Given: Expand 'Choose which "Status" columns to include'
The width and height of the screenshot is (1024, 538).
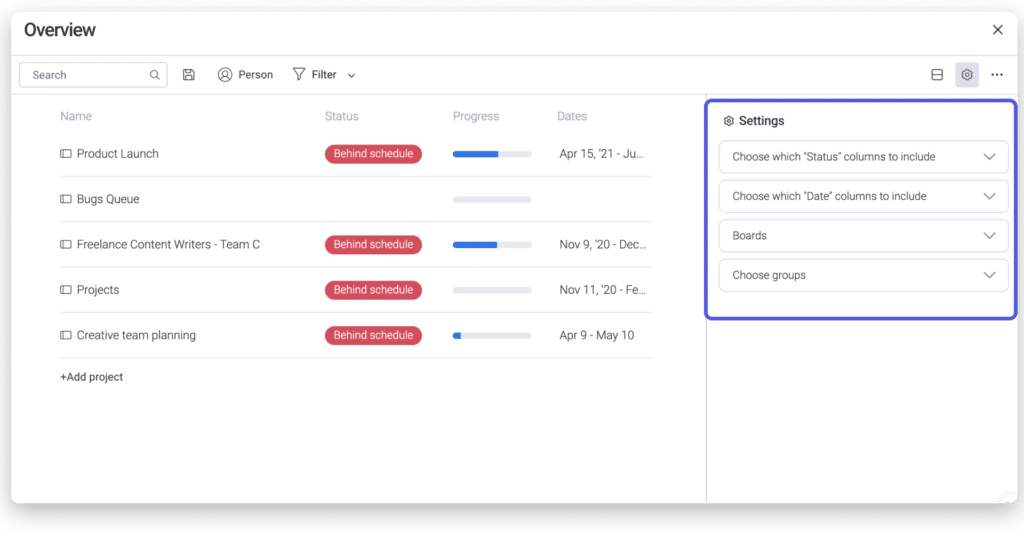Looking at the screenshot, I should [x=863, y=157].
